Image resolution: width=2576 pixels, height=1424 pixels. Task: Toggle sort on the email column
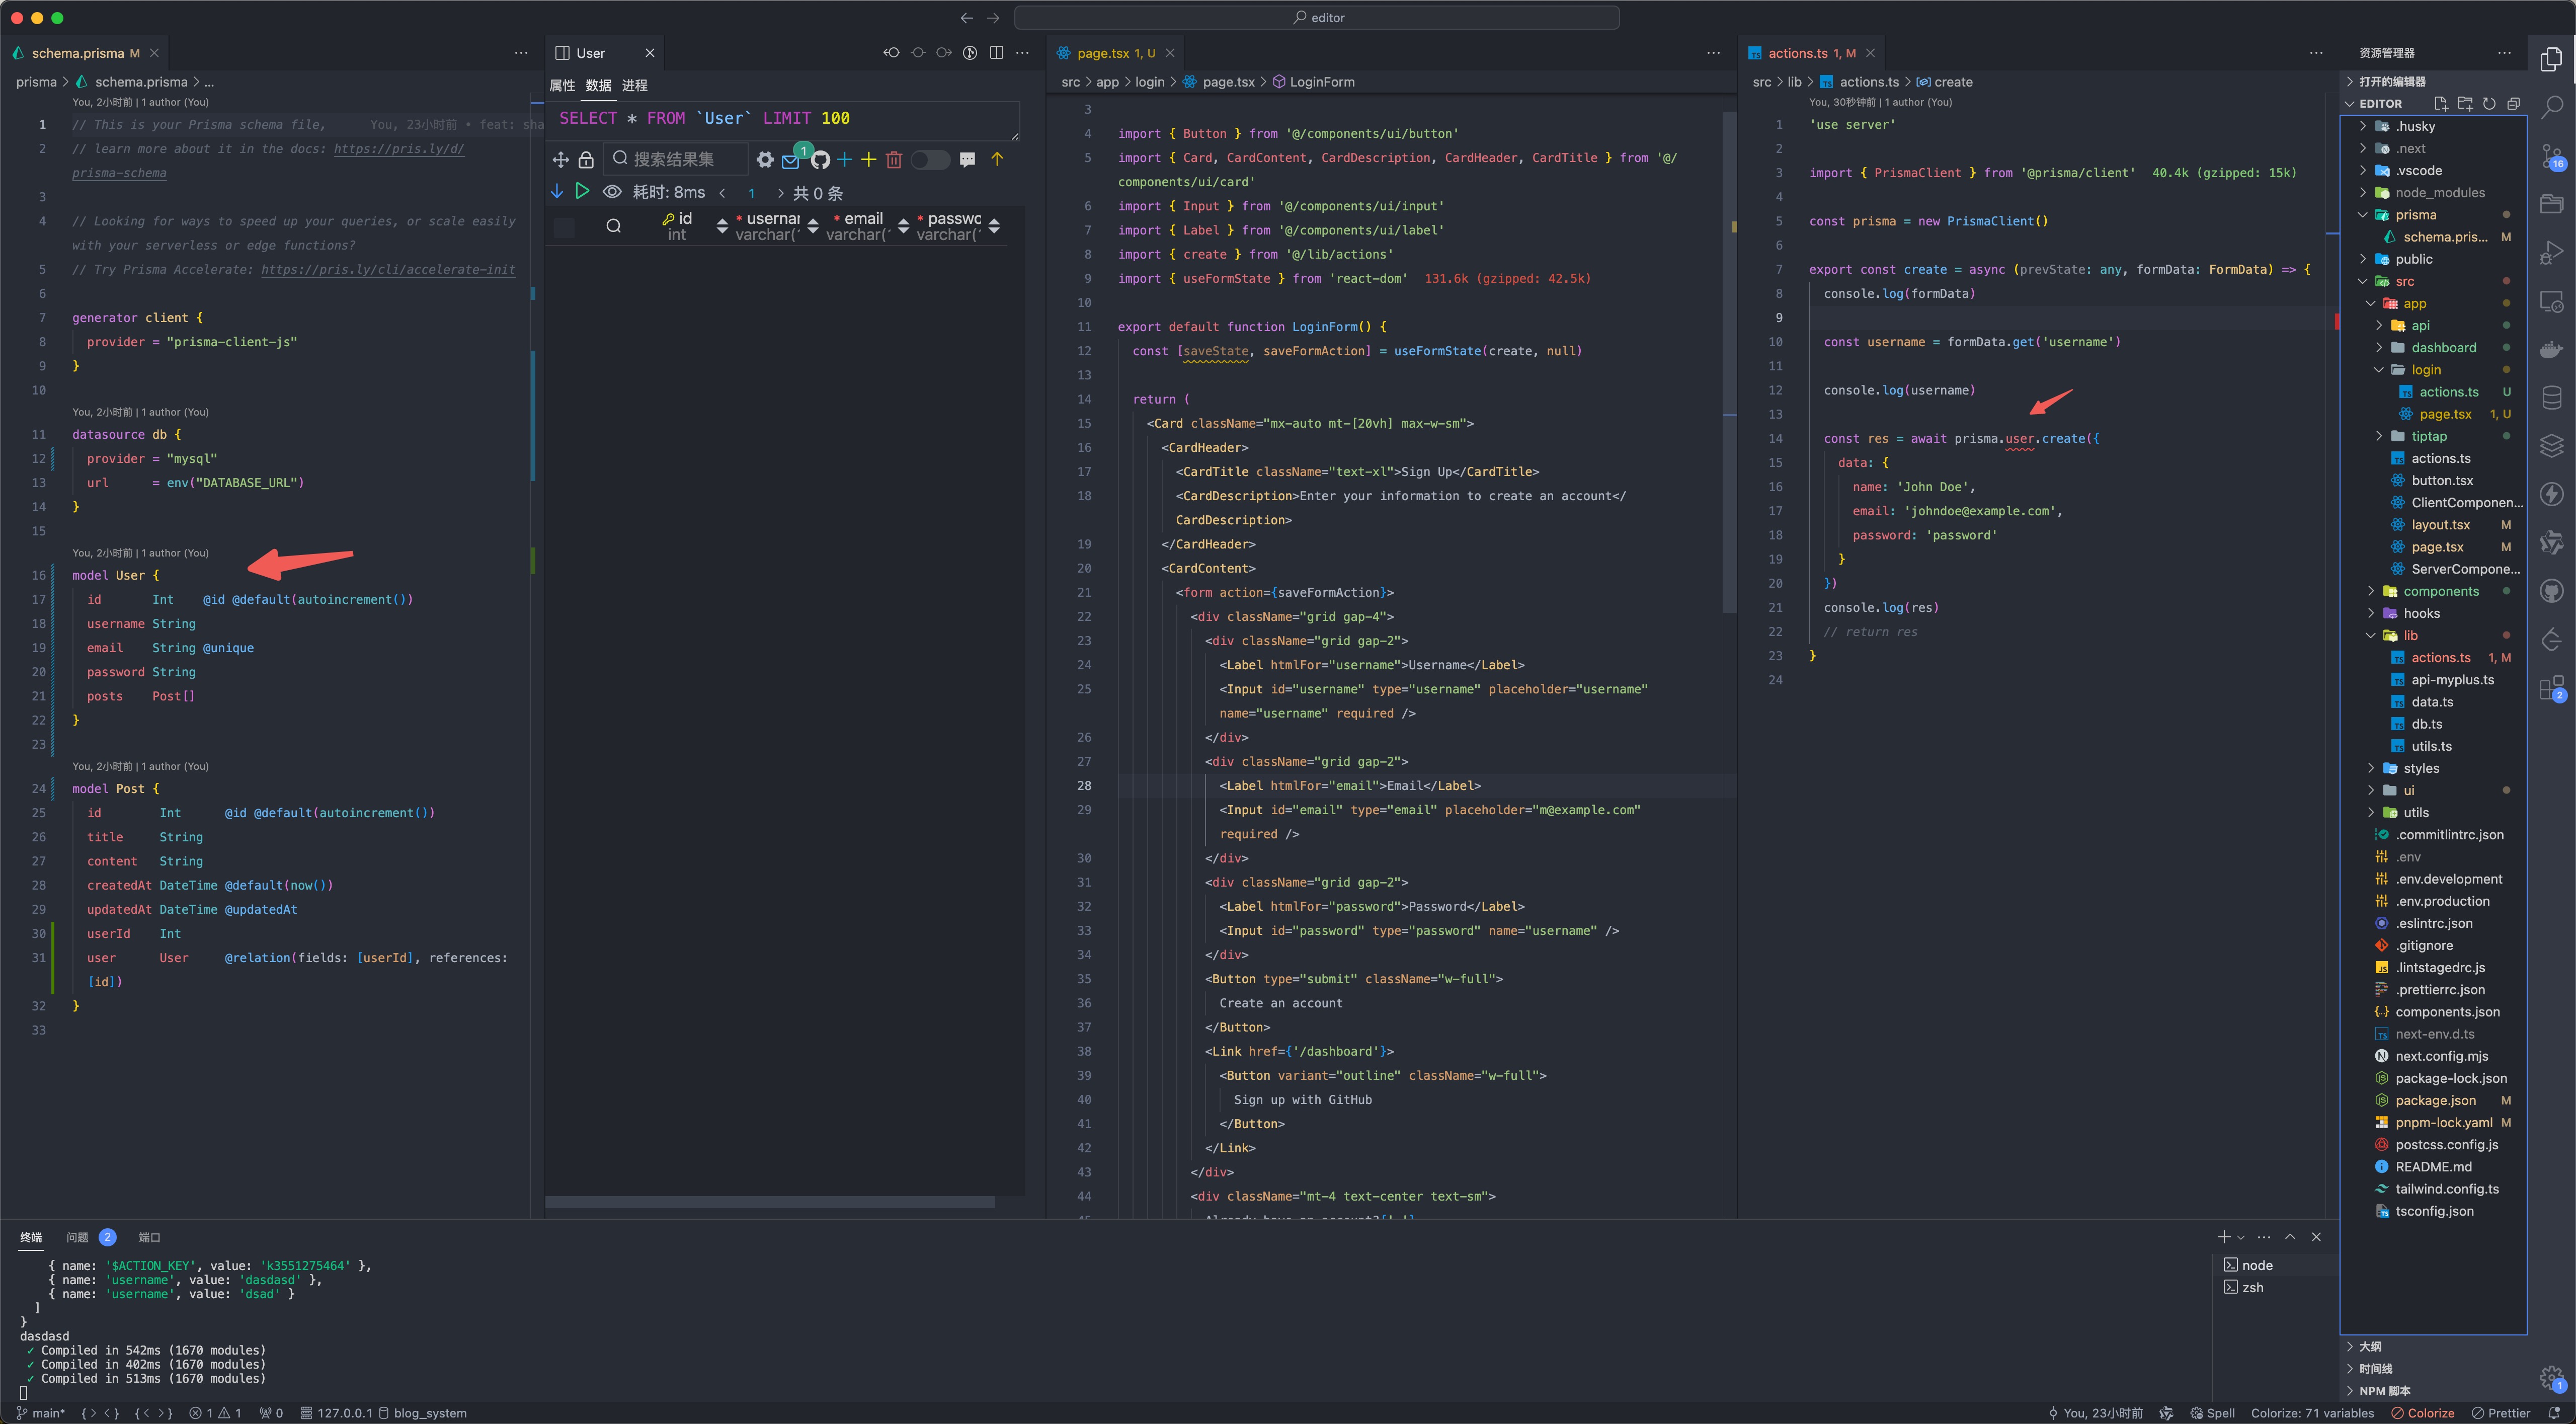click(x=903, y=227)
